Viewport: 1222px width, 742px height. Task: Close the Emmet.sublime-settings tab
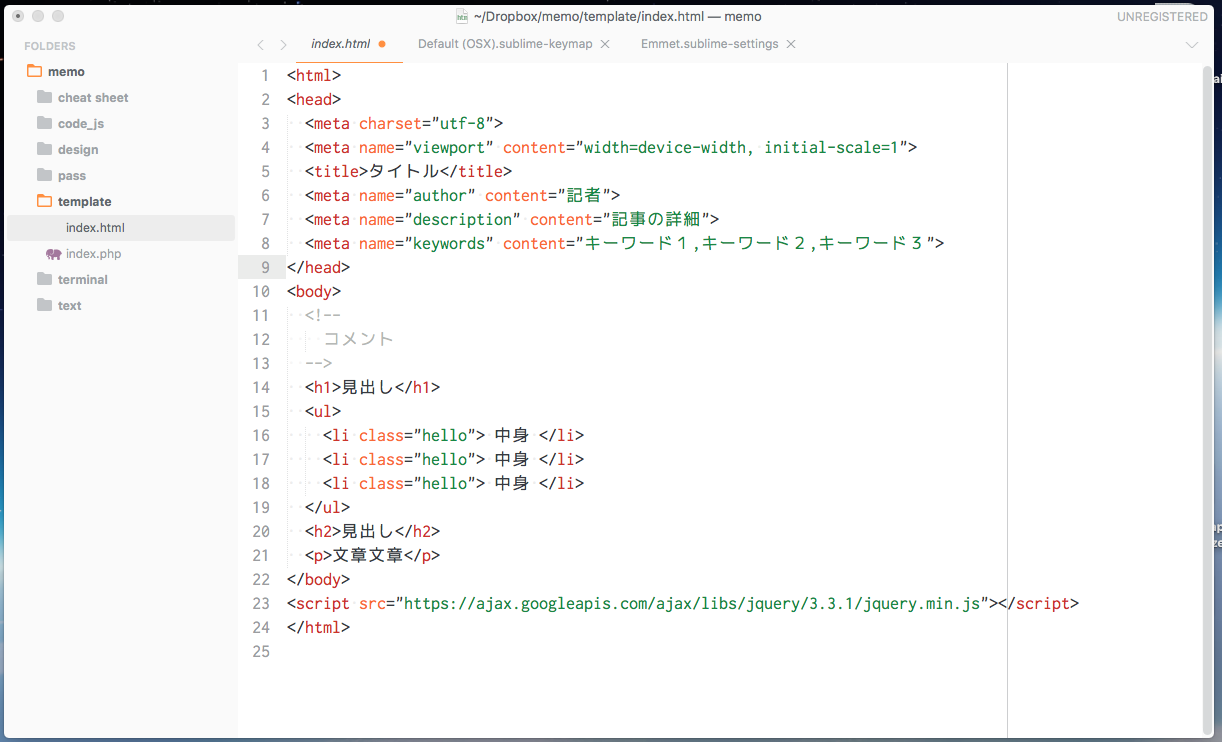(790, 44)
